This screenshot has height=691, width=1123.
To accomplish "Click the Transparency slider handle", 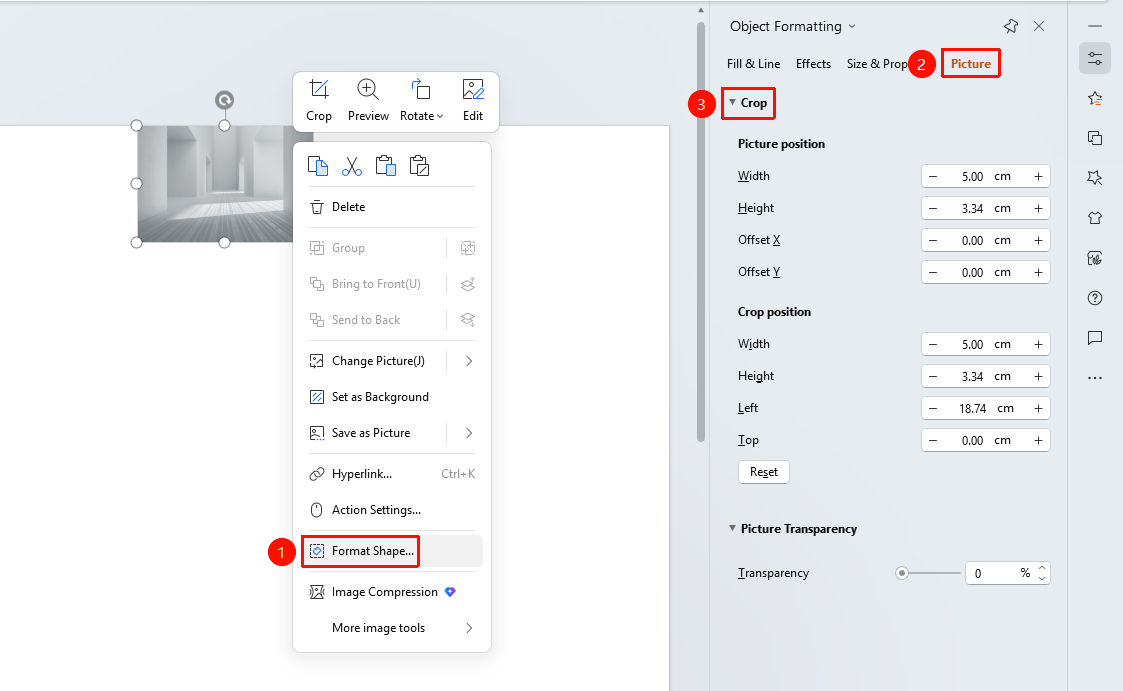I will (x=902, y=573).
